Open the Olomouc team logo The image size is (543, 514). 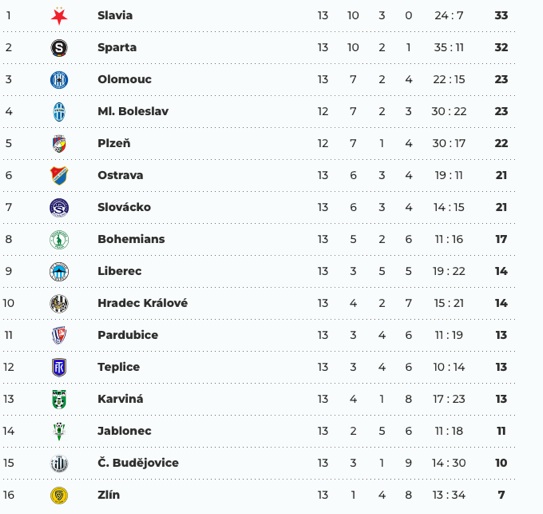tap(59, 80)
